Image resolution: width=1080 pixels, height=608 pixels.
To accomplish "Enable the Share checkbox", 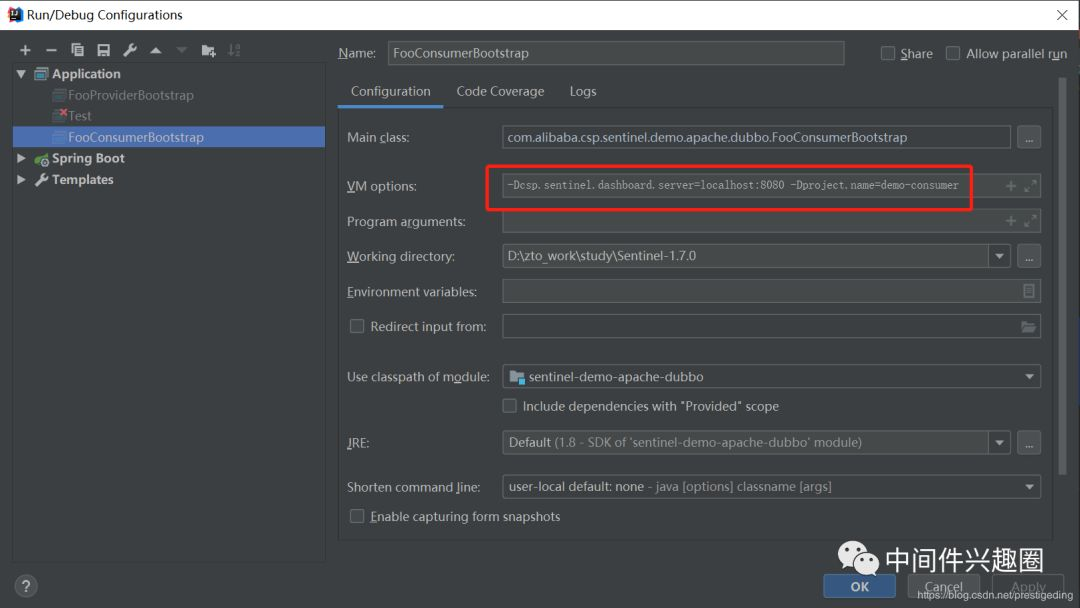I will (888, 54).
